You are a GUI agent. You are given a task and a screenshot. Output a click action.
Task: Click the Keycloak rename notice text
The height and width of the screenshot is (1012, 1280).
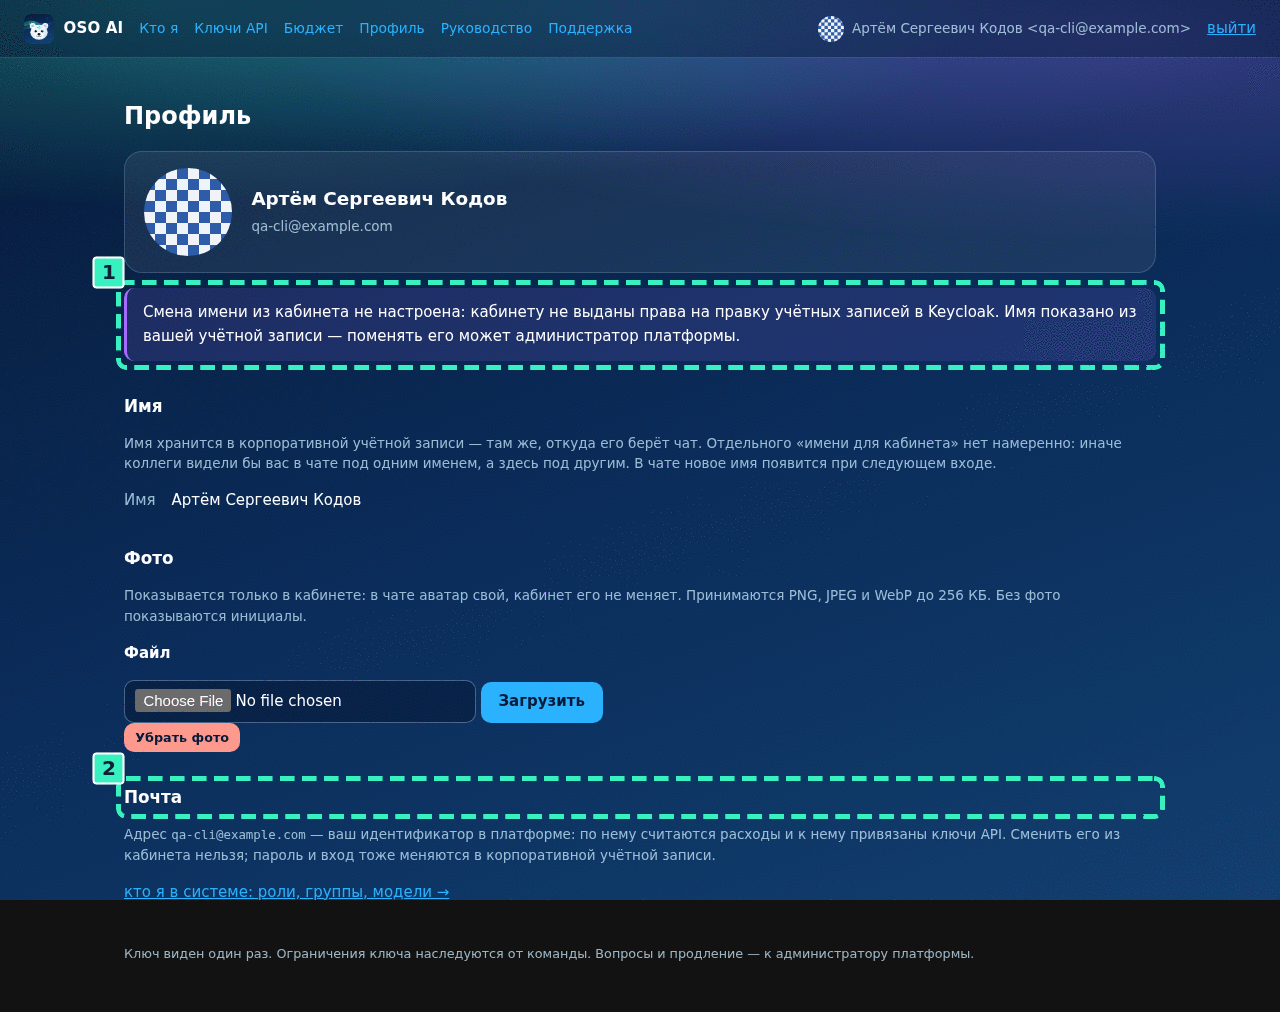[640, 324]
